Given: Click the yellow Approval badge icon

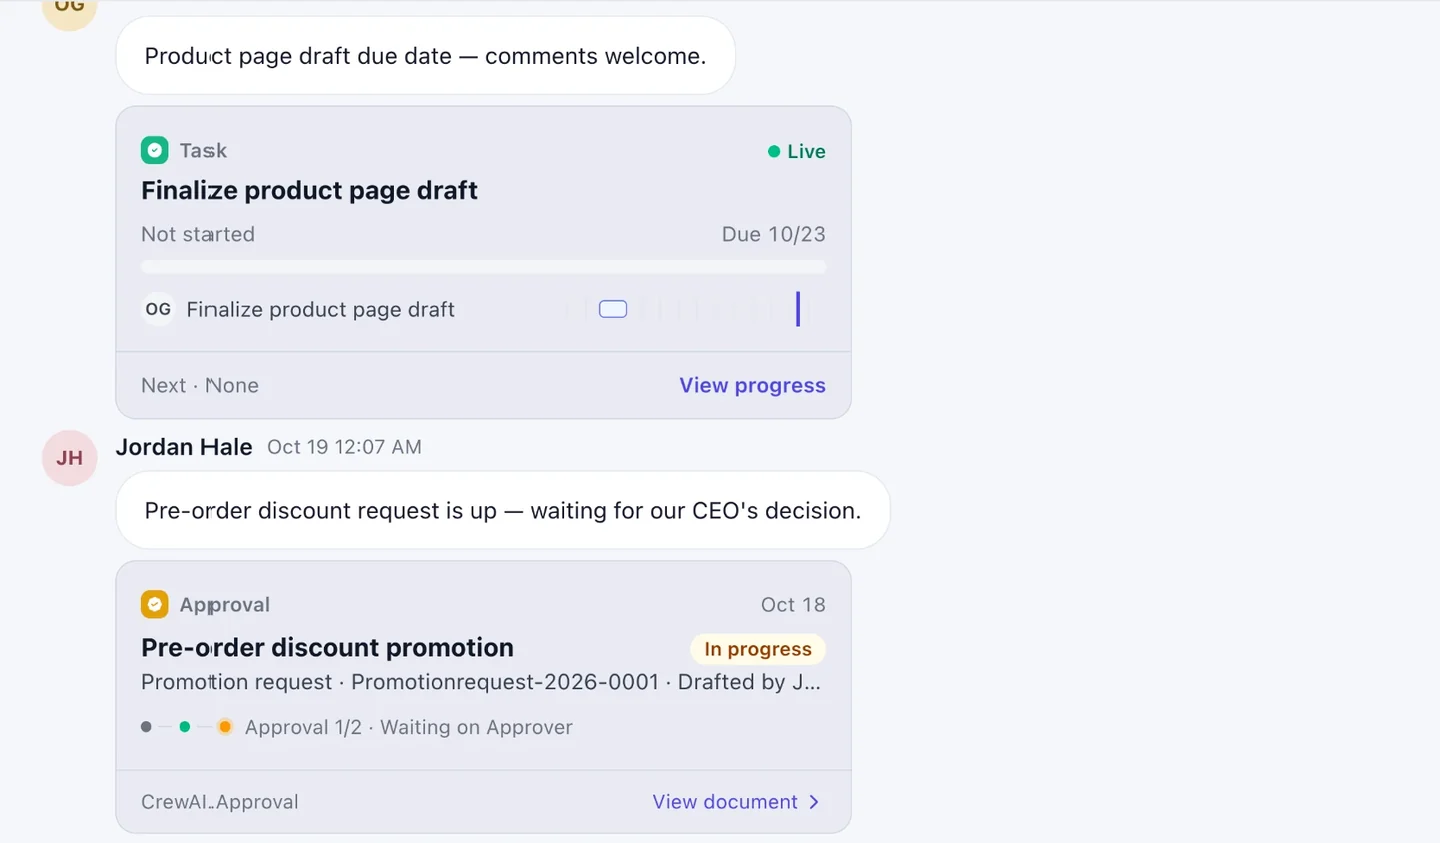Looking at the screenshot, I should tap(155, 604).
